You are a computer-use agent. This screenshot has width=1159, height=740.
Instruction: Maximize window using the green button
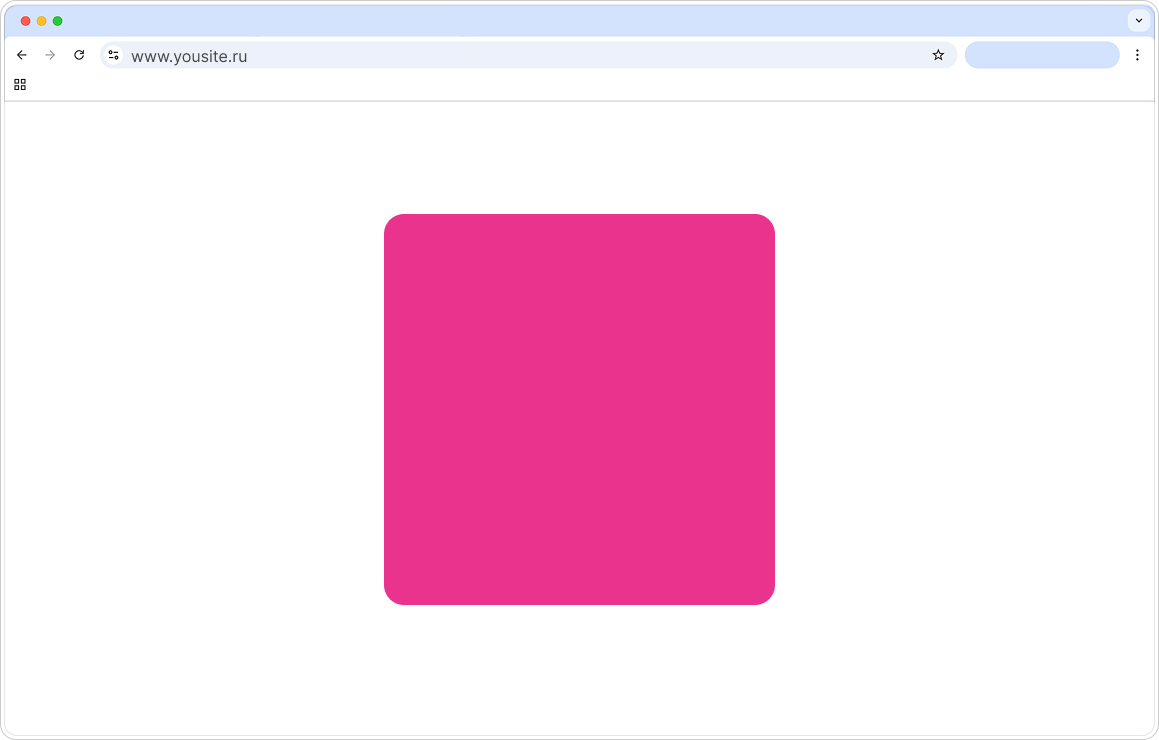(x=58, y=21)
